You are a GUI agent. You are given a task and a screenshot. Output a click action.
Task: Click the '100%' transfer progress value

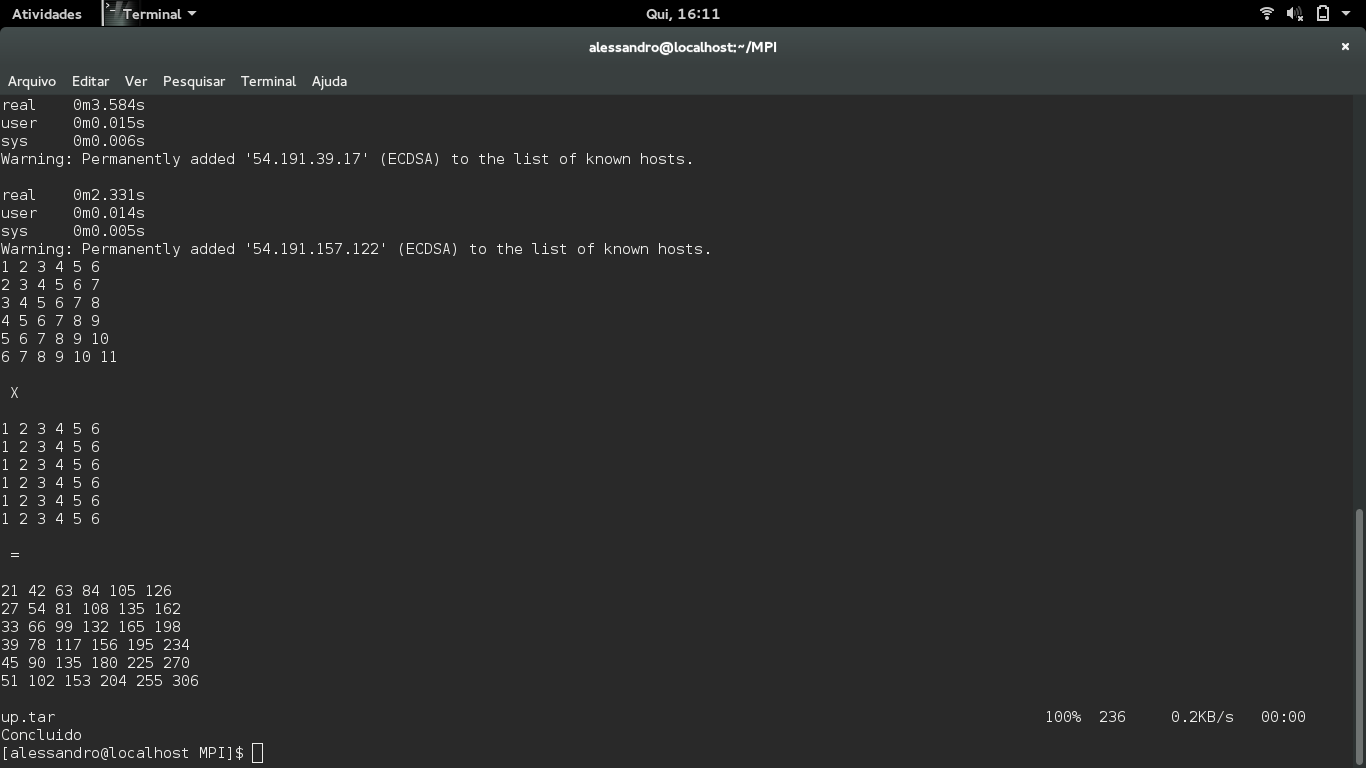pyautogui.click(x=1063, y=717)
